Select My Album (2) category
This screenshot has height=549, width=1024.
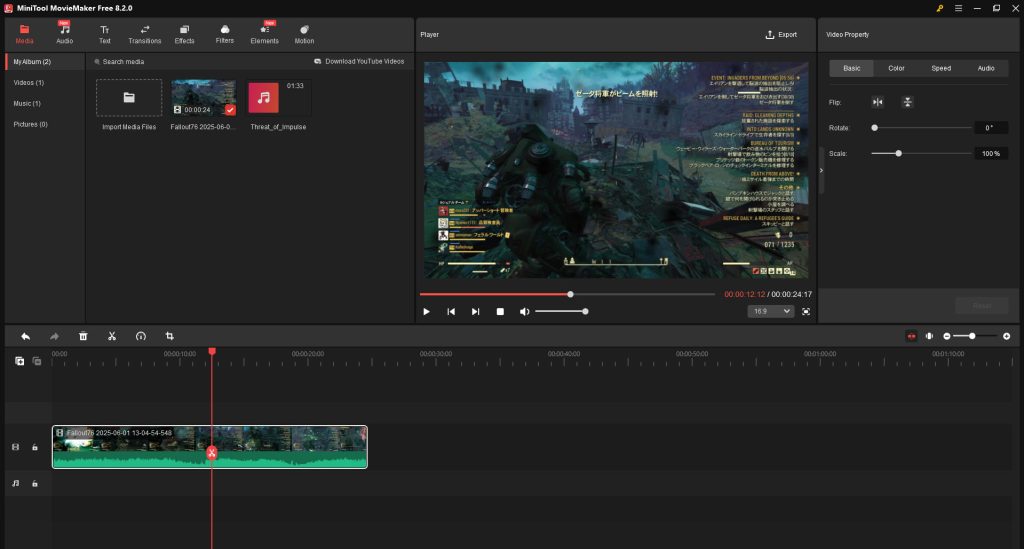coord(45,61)
